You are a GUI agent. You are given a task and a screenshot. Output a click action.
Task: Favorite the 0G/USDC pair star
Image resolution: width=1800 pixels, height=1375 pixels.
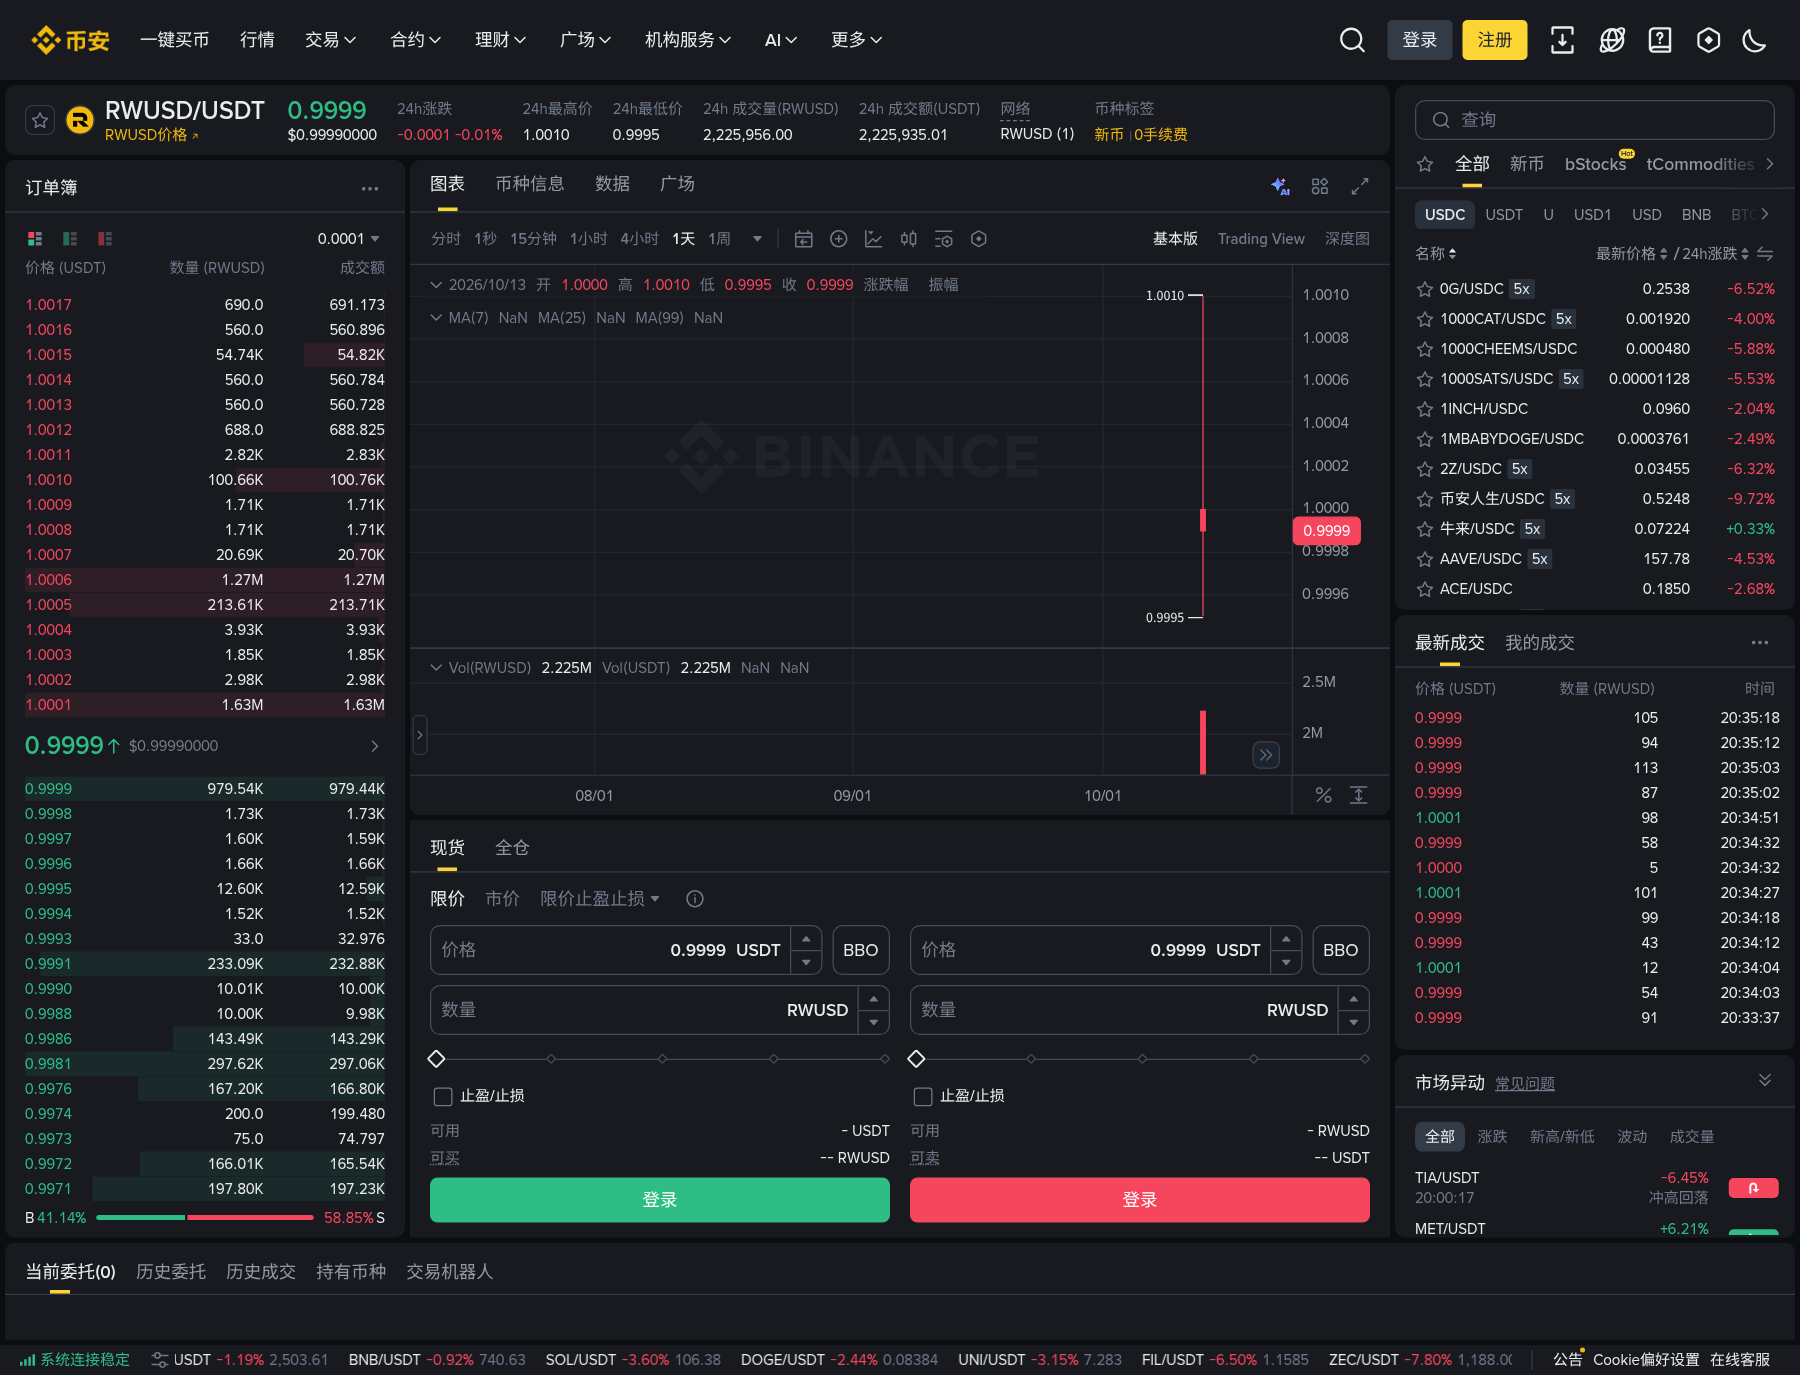[1425, 289]
